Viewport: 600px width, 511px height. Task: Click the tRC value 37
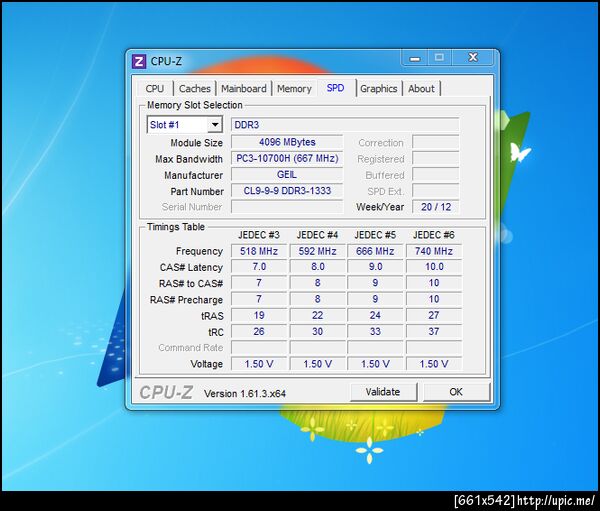(x=434, y=331)
